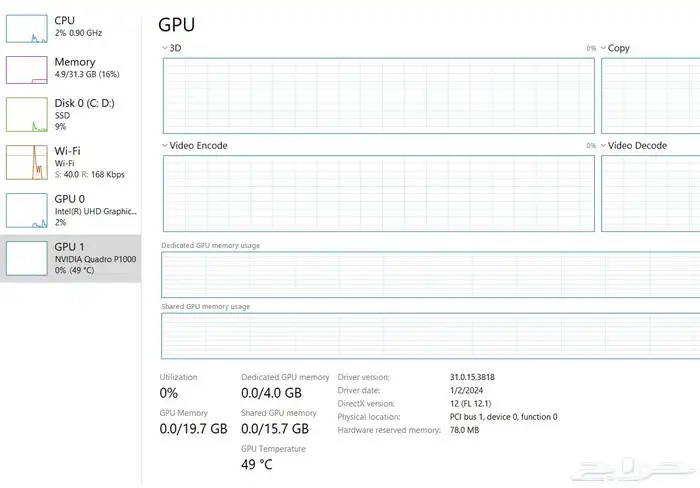Click the Video Encode utilization graph
The image size is (700, 488).
tap(378, 193)
